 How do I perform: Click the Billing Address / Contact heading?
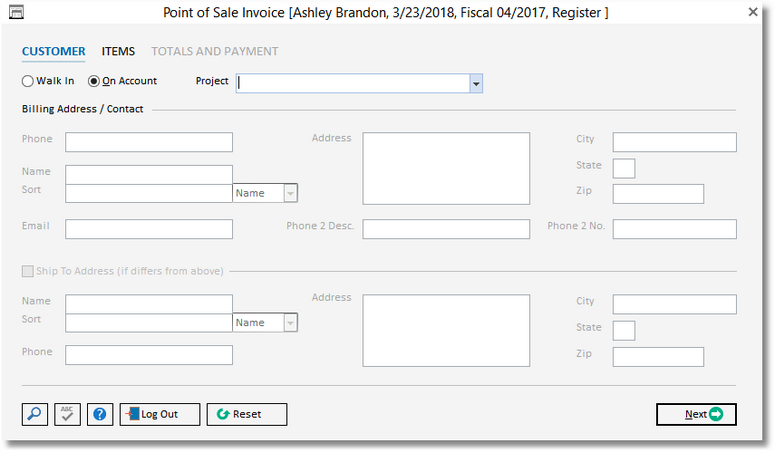pyautogui.click(x=83, y=109)
